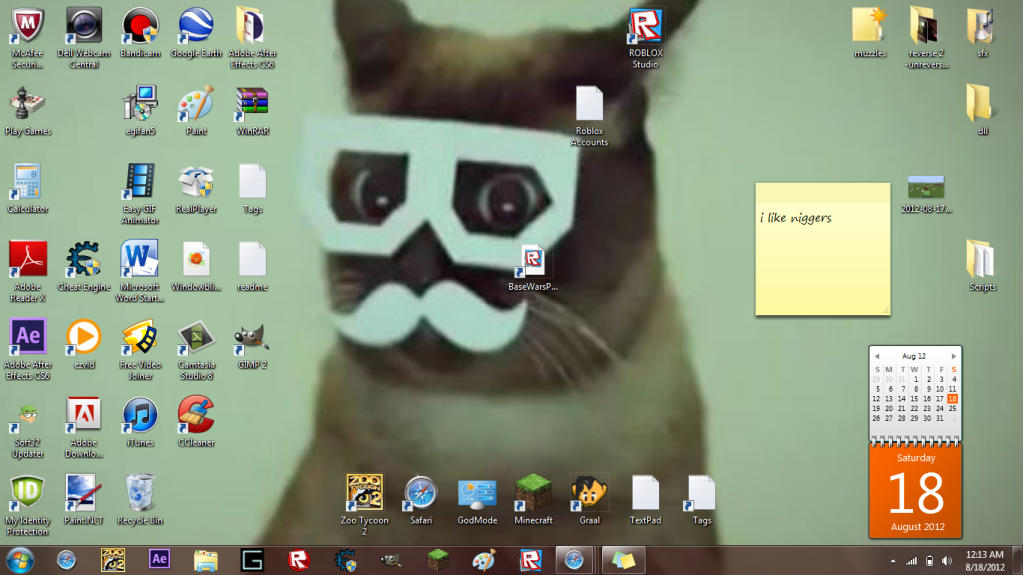1023x575 pixels.
Task: Select the Roblox Accounts file
Action: pos(589,116)
